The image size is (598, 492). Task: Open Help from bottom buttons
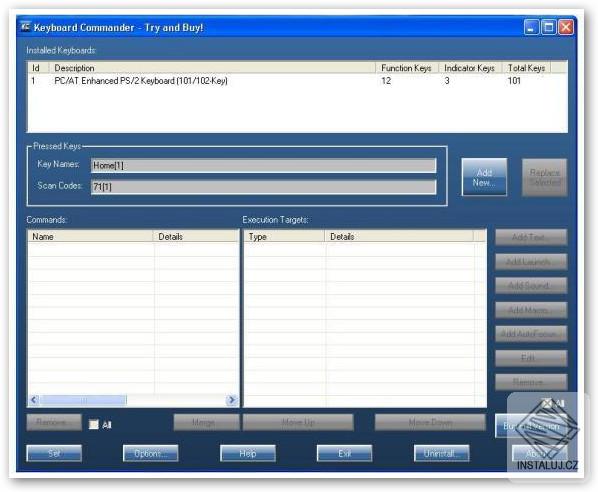click(x=248, y=453)
